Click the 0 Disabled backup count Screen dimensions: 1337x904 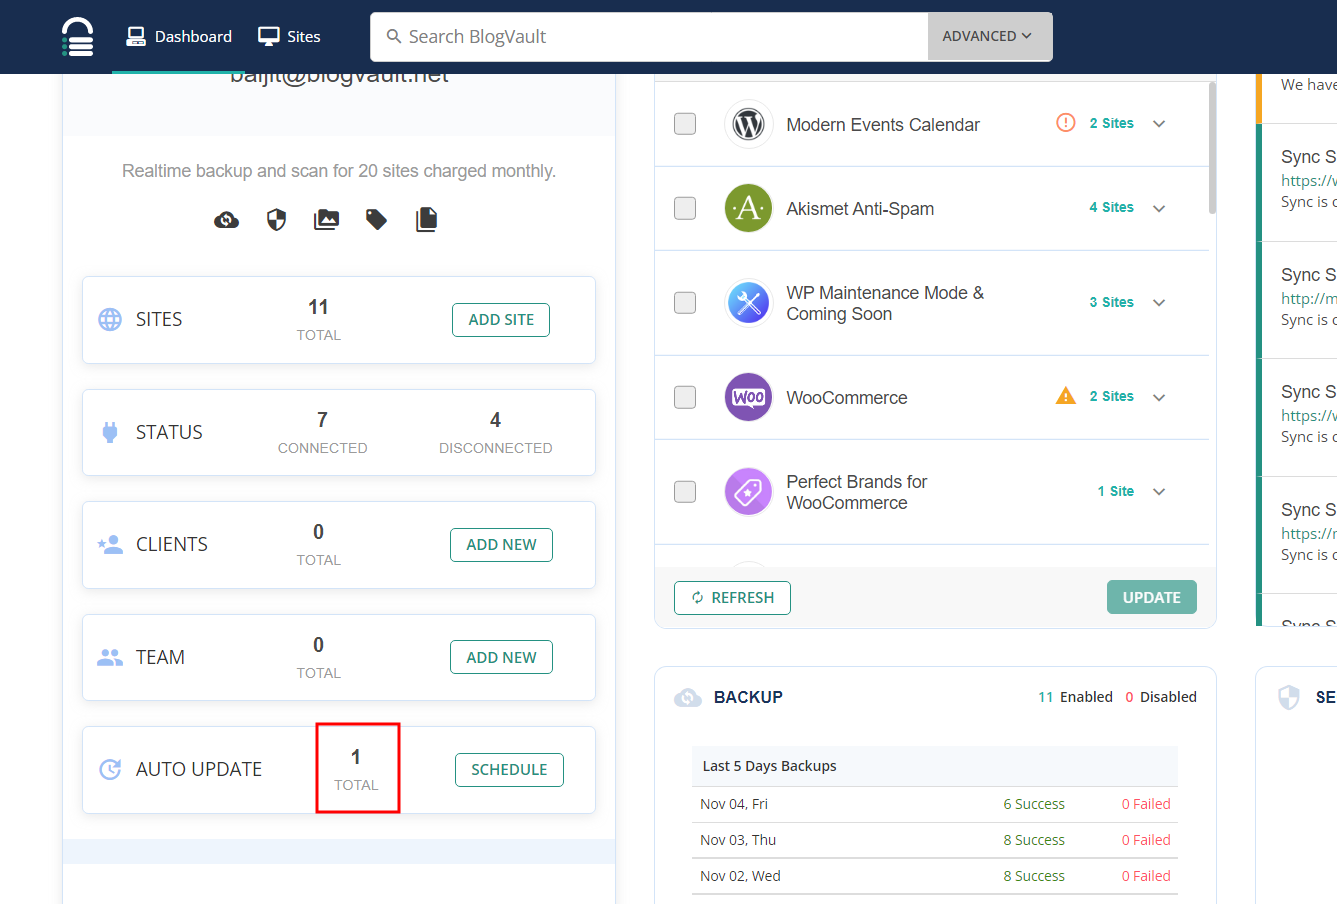click(1161, 697)
